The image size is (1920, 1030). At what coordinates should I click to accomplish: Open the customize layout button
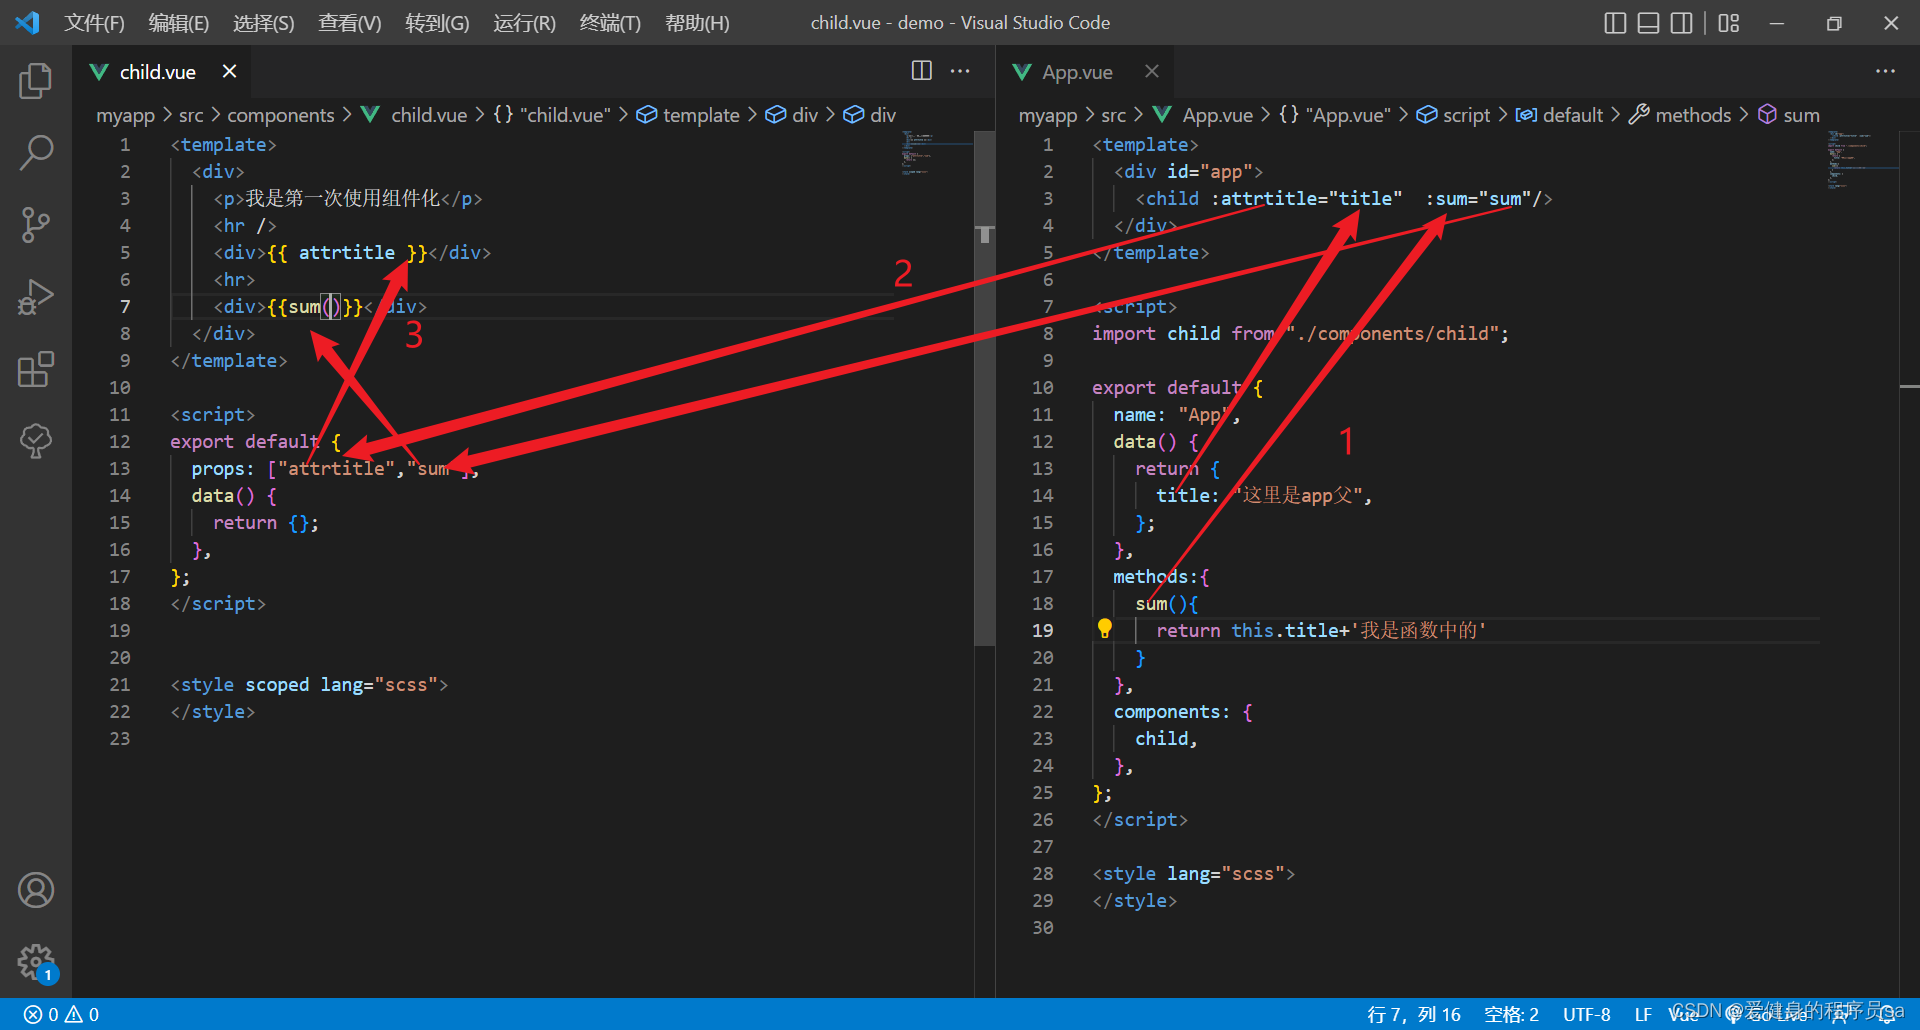coord(1729,22)
